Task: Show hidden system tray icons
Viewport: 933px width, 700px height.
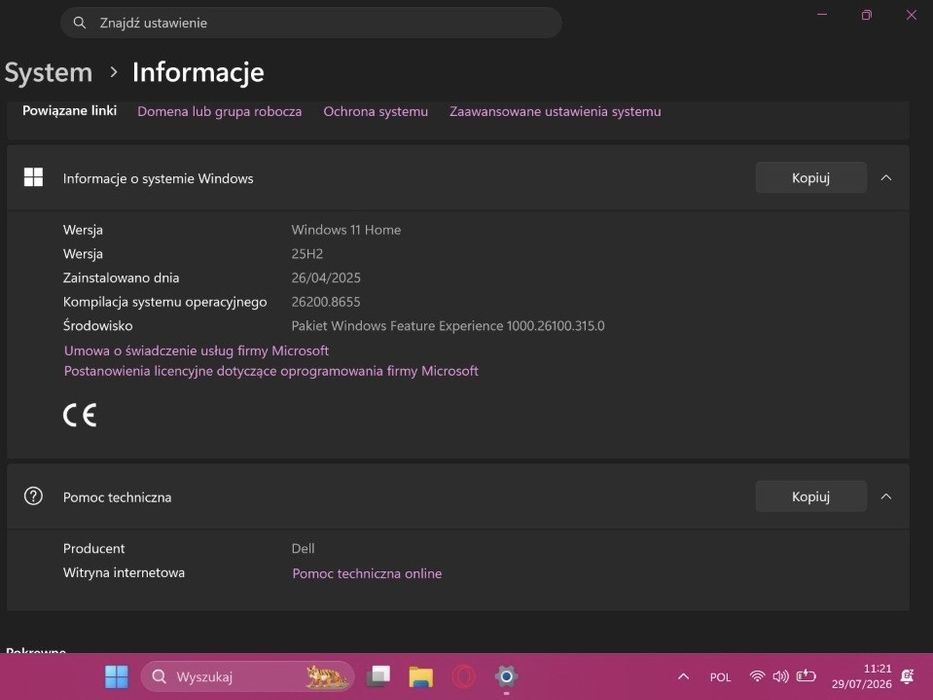Action: coord(684,677)
